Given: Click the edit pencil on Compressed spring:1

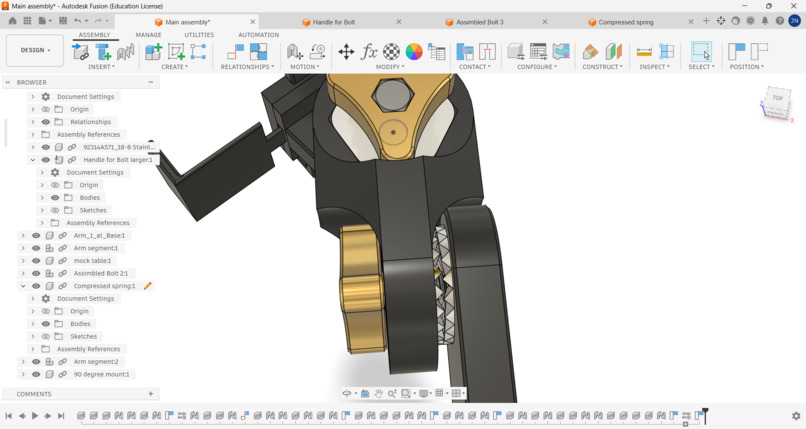Looking at the screenshot, I should (x=148, y=286).
